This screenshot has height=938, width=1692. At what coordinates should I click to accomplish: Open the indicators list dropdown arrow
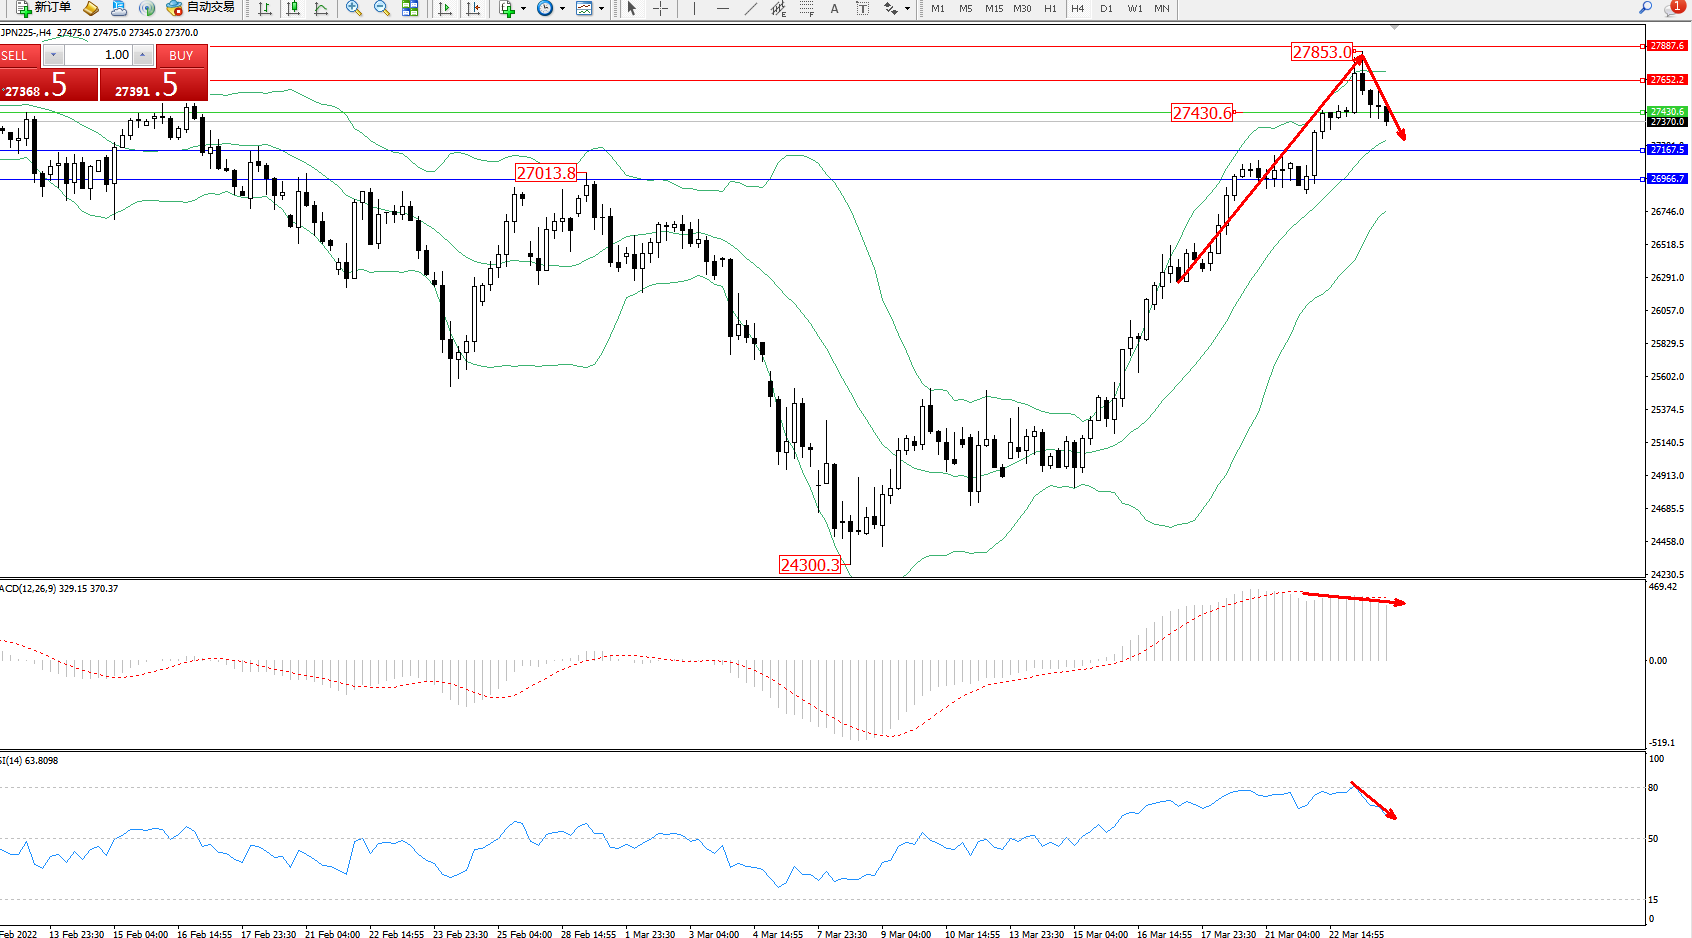[x=523, y=9]
